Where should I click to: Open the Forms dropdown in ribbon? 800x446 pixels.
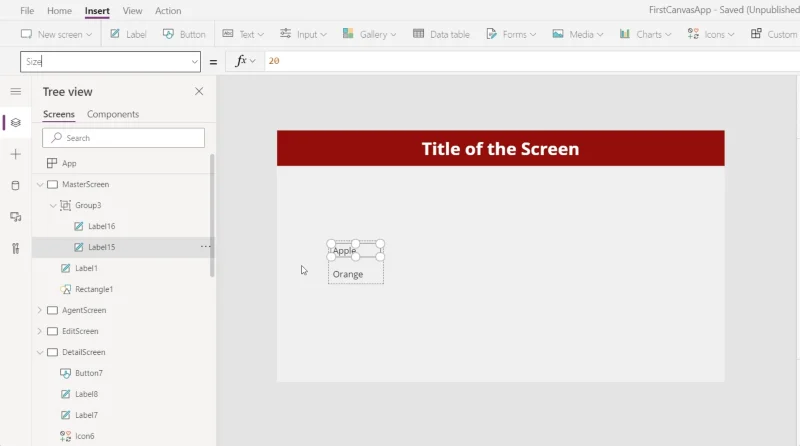(x=511, y=34)
